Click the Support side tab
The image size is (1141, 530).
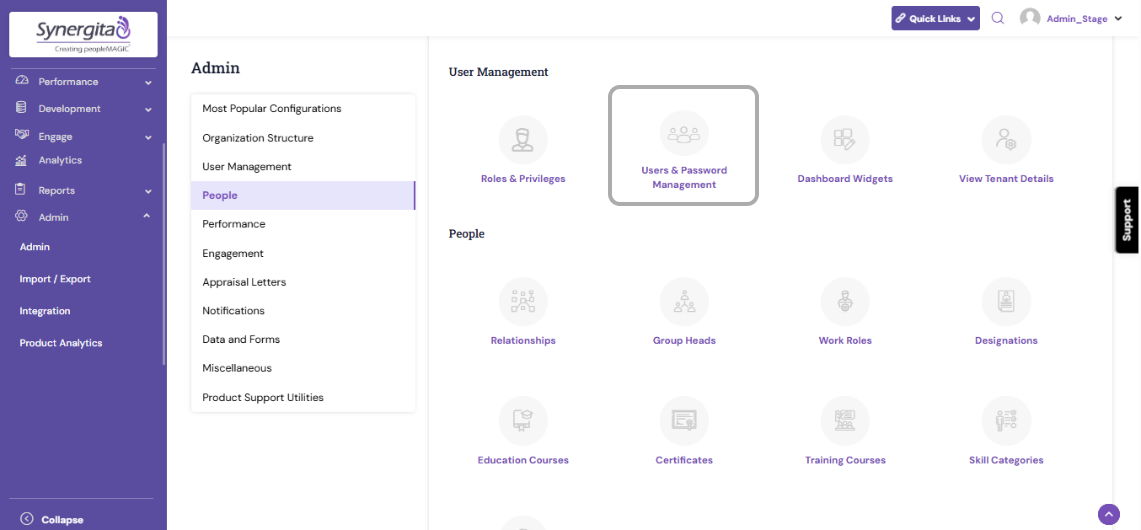pyautogui.click(x=1127, y=220)
